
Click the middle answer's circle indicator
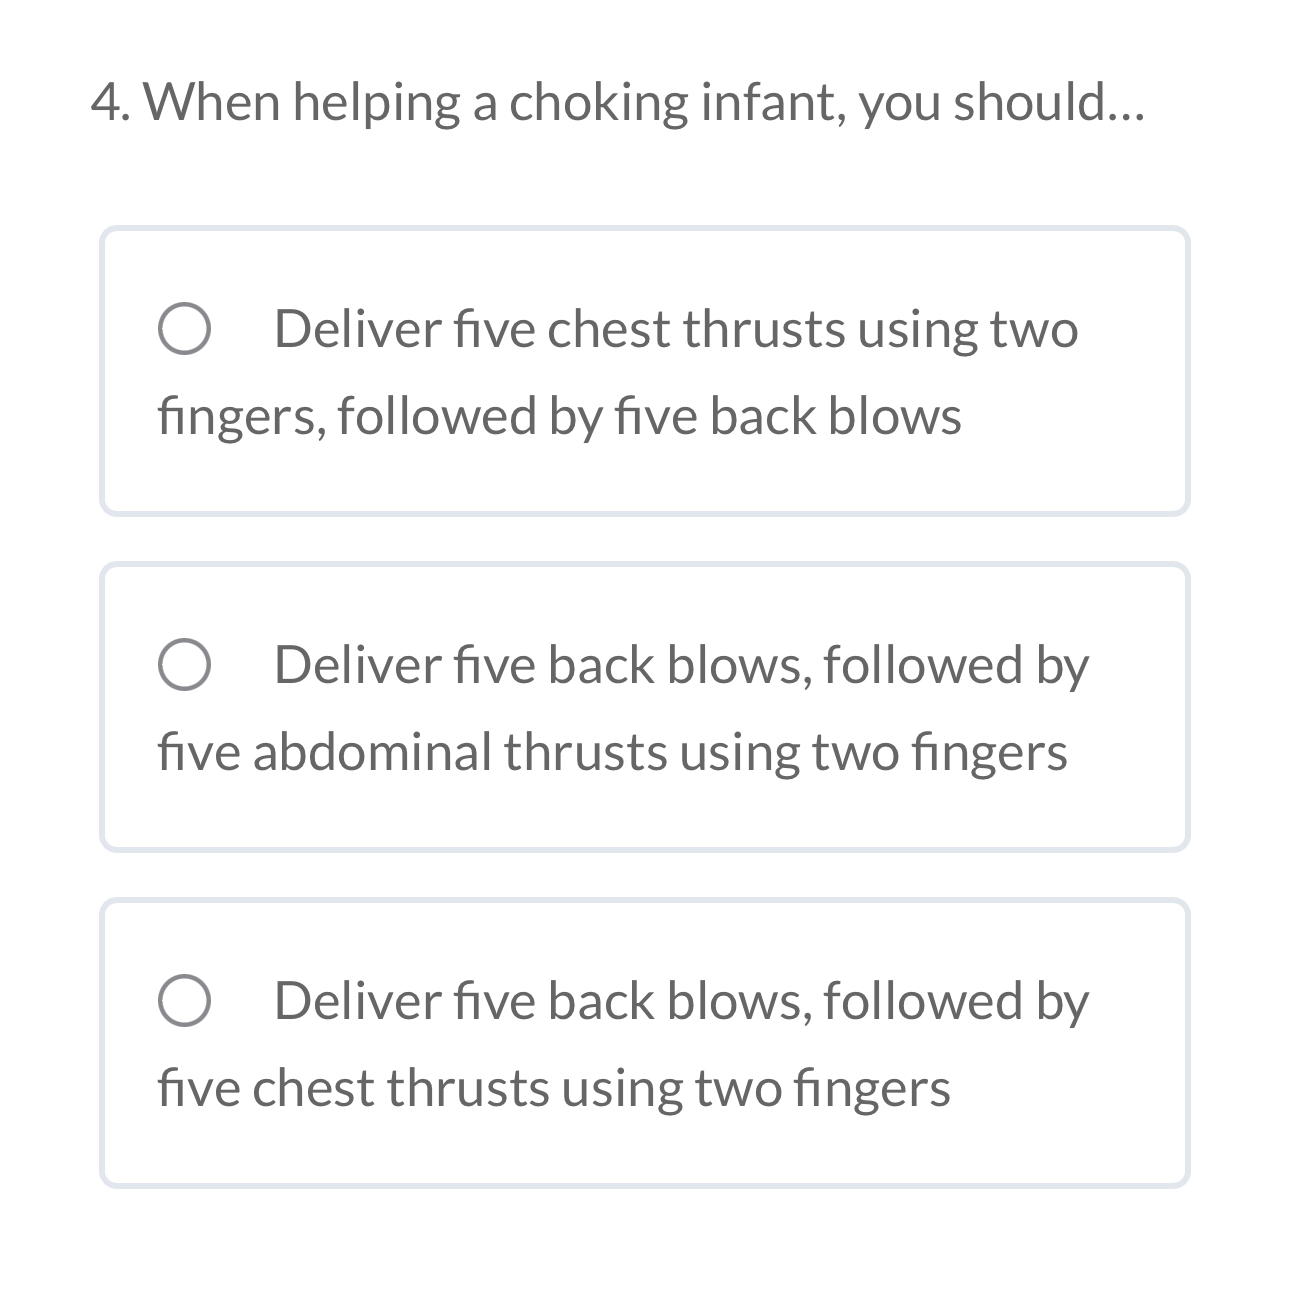pos(186,666)
